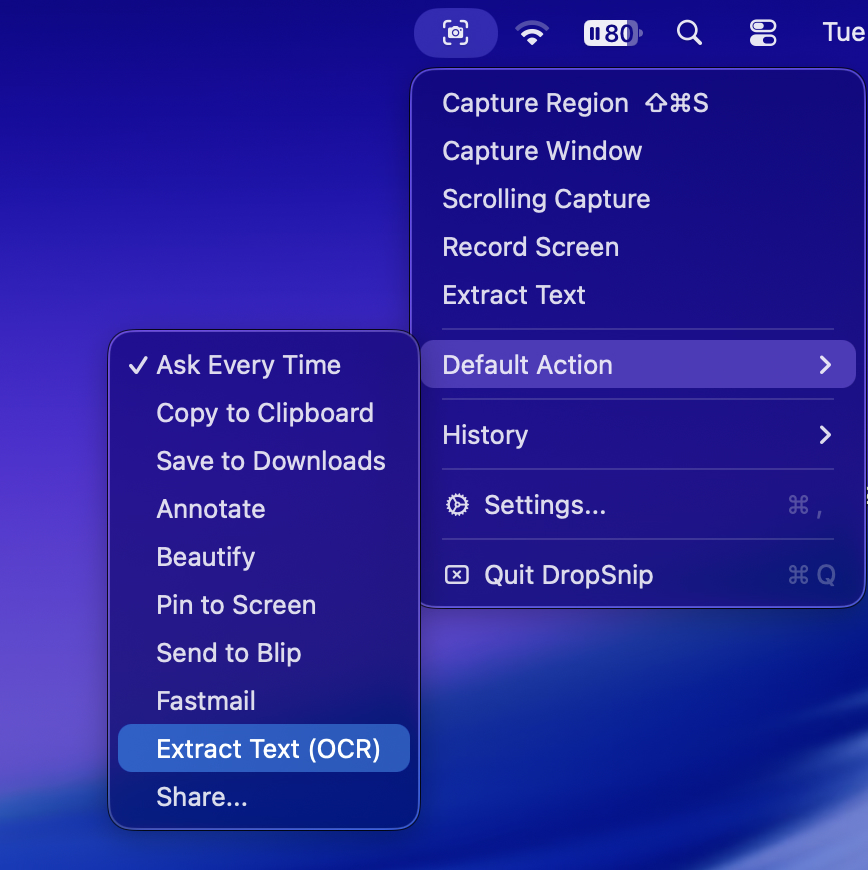Open the Share... options
Viewport: 868px width, 870px height.
tap(202, 797)
